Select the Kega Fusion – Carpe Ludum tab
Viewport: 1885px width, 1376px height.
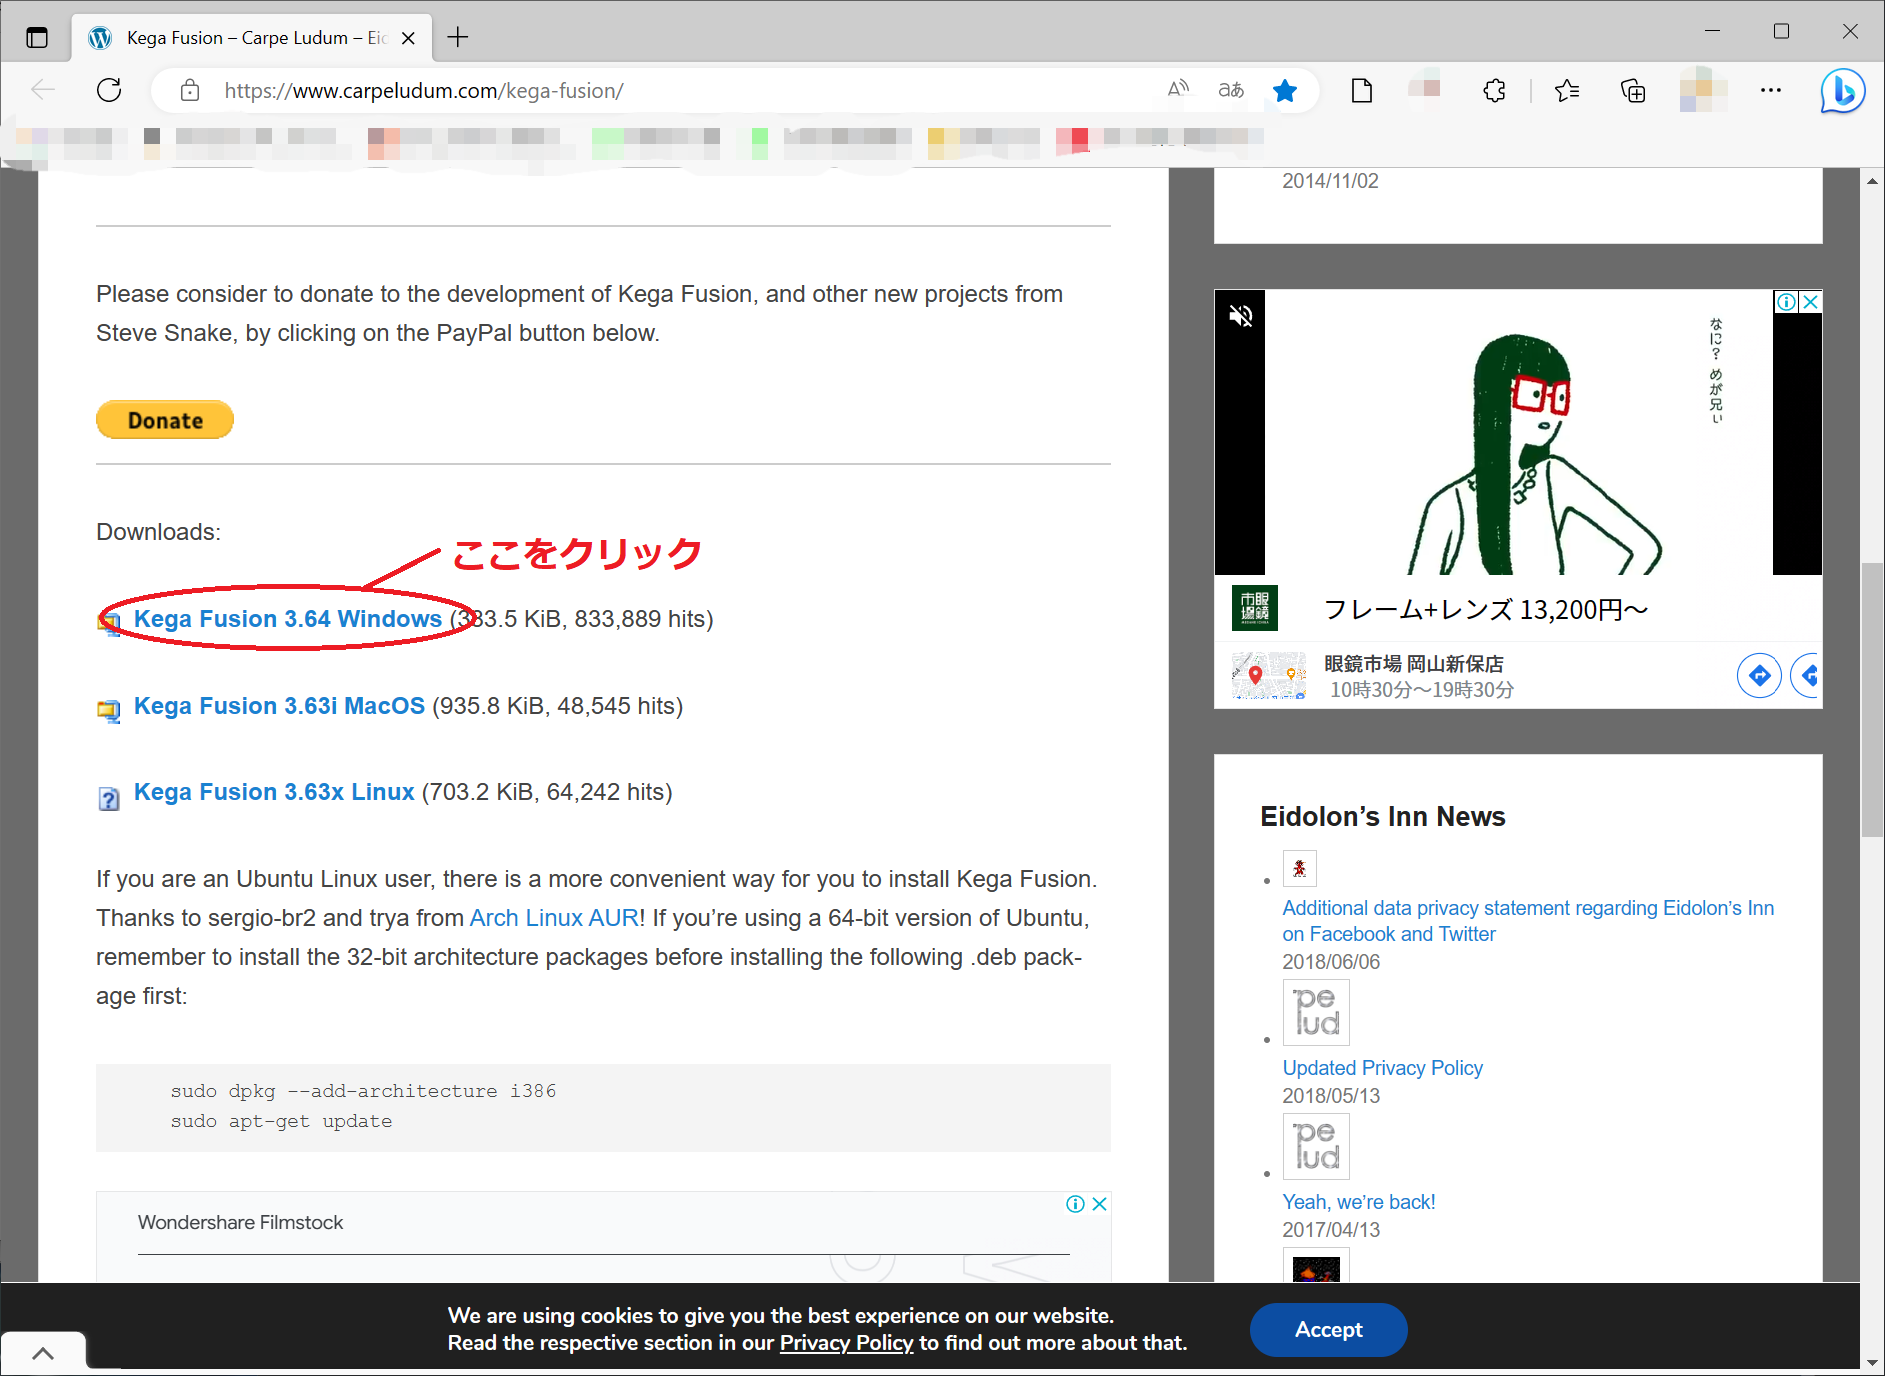(252, 38)
